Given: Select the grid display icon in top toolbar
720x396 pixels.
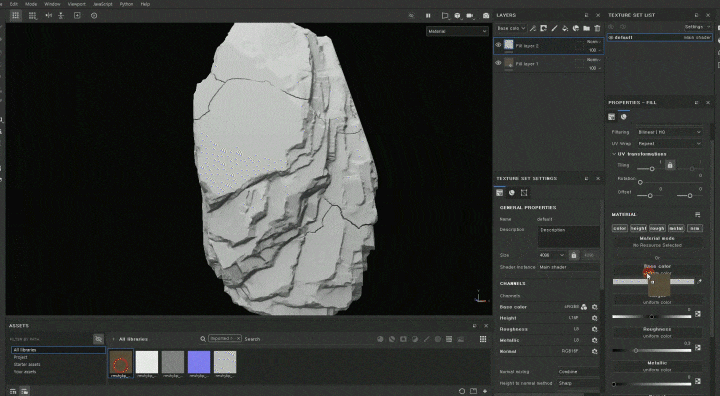Looking at the screenshot, I should (16, 16).
